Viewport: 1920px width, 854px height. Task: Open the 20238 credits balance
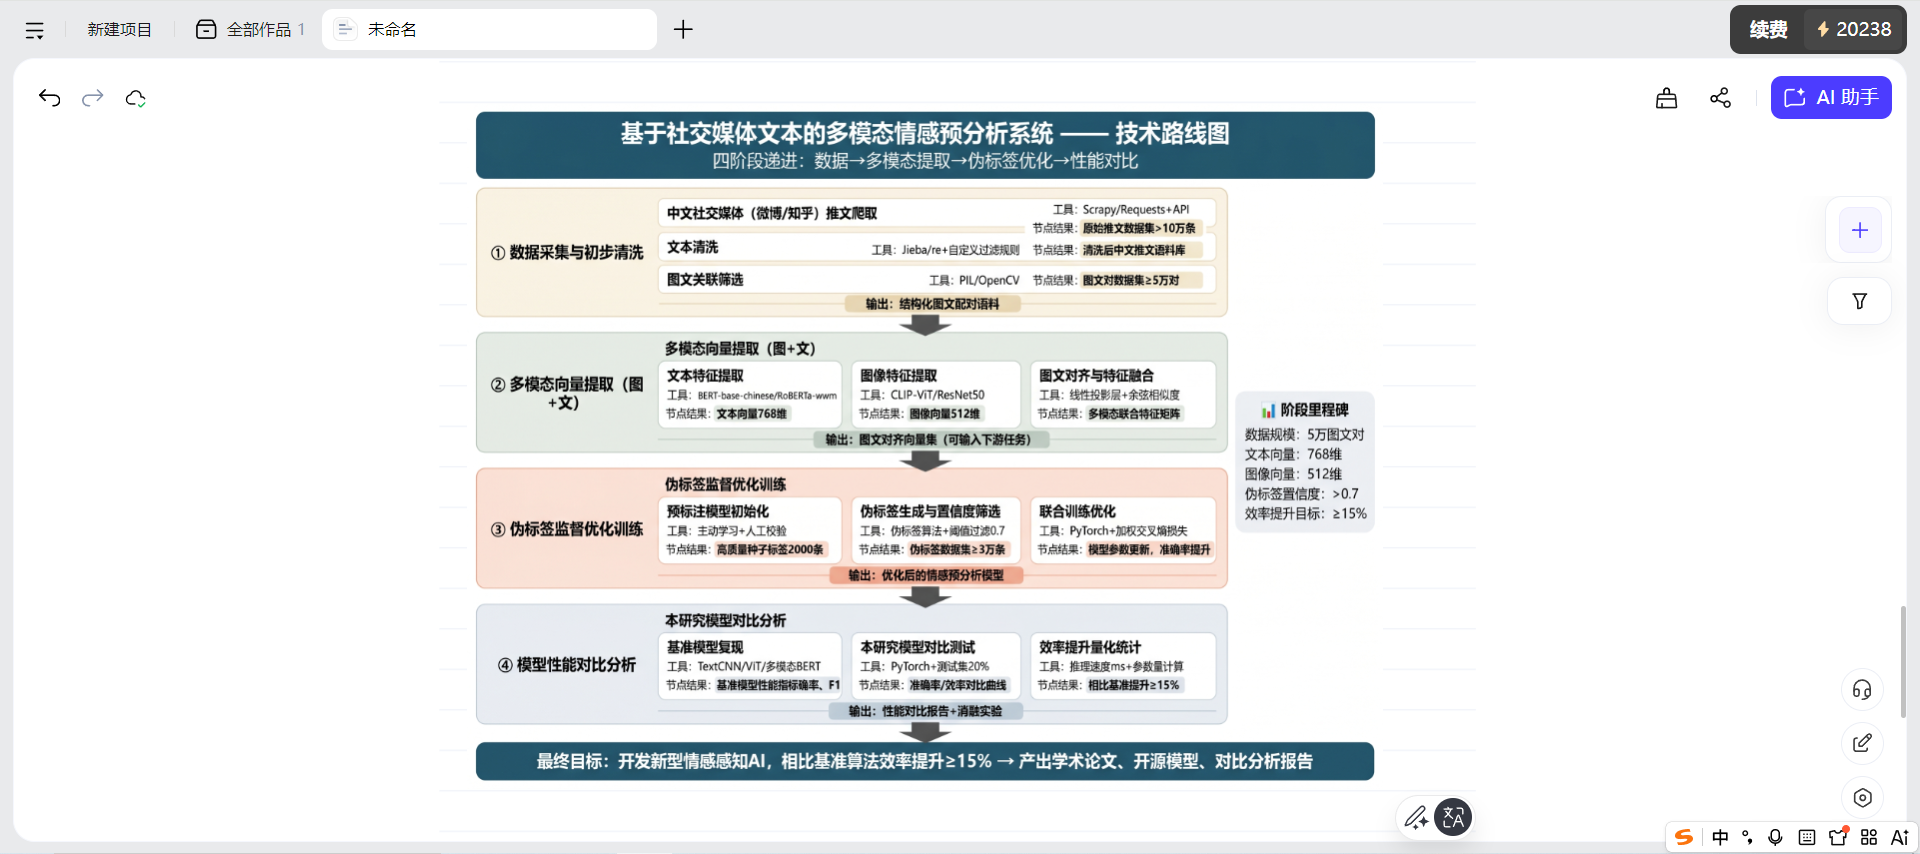(1854, 30)
